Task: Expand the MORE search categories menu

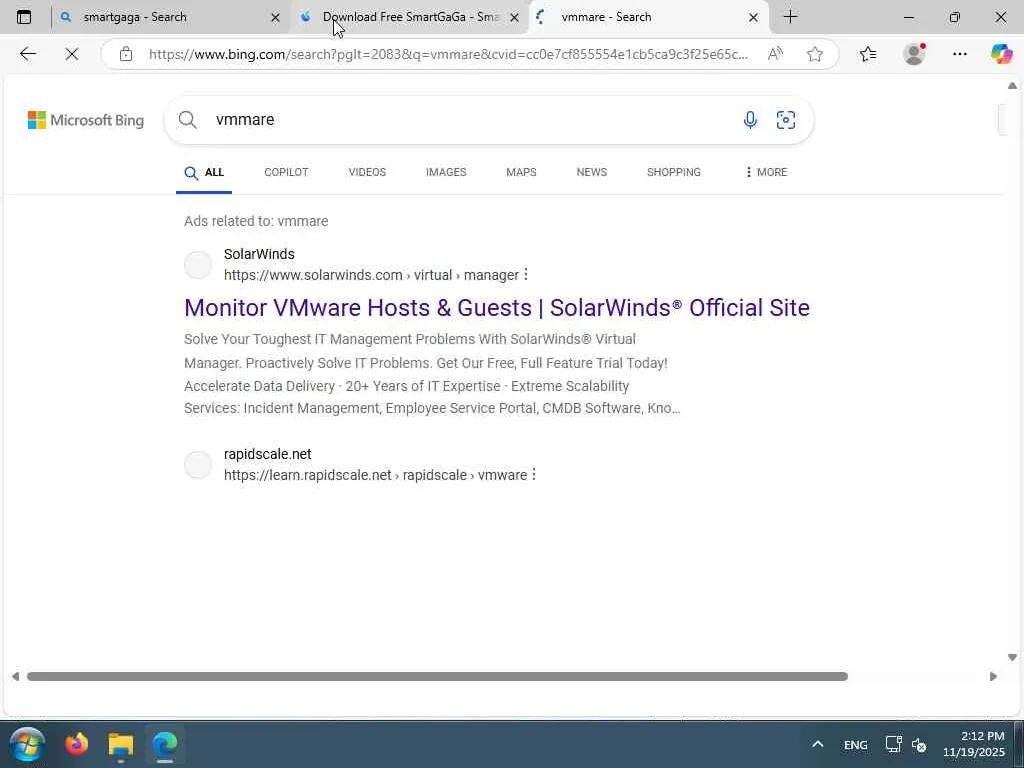Action: 766,172
